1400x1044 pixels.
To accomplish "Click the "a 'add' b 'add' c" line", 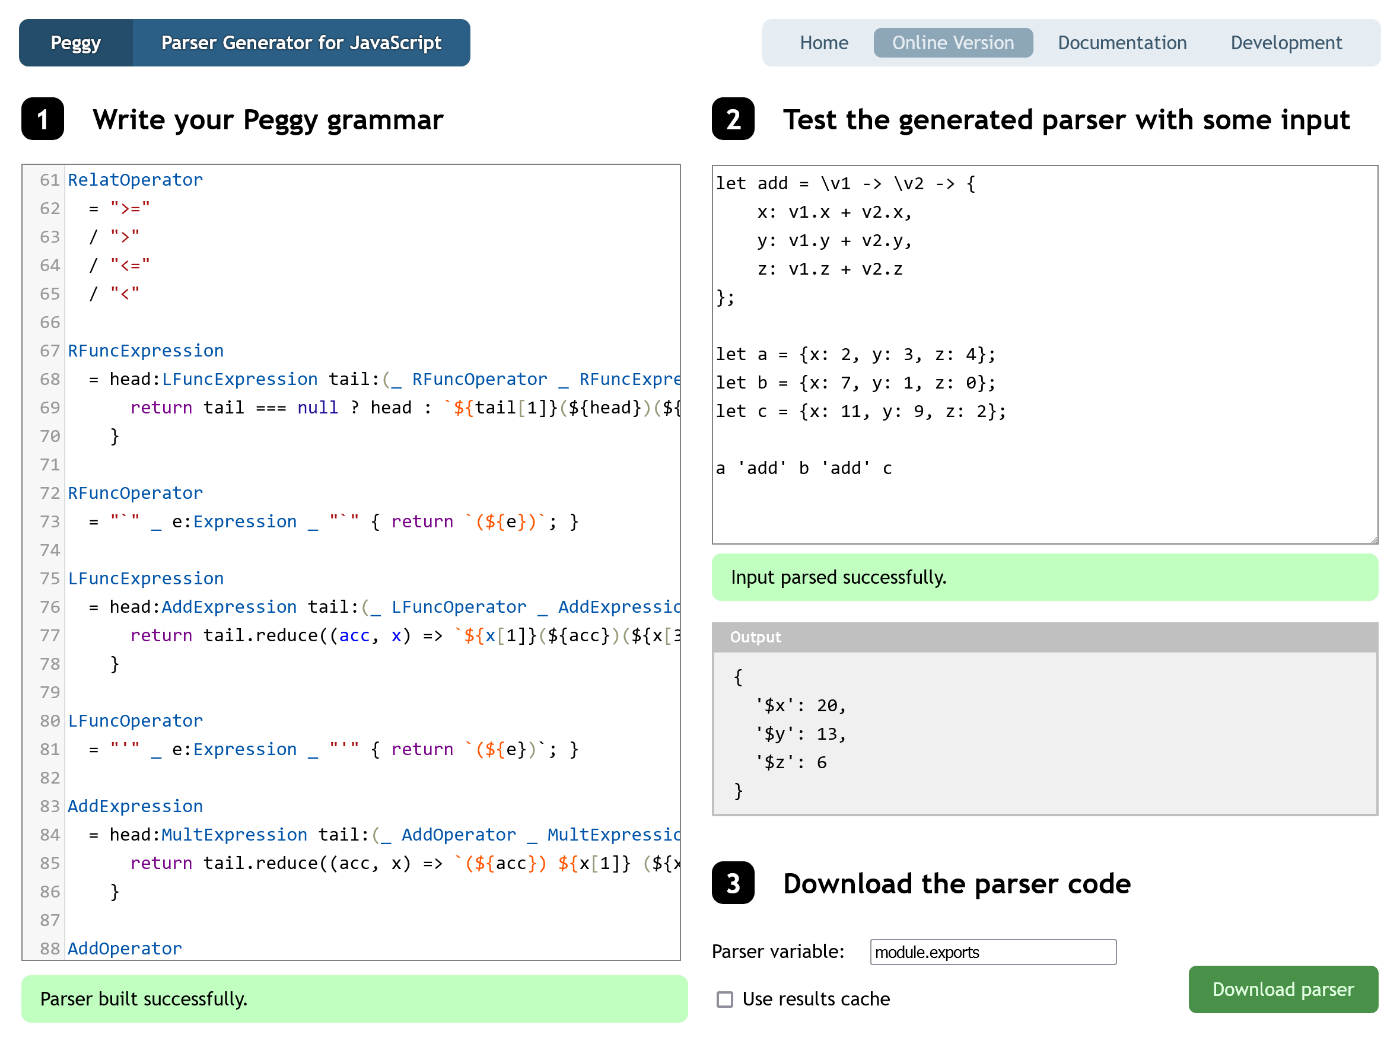I will click(x=804, y=468).
